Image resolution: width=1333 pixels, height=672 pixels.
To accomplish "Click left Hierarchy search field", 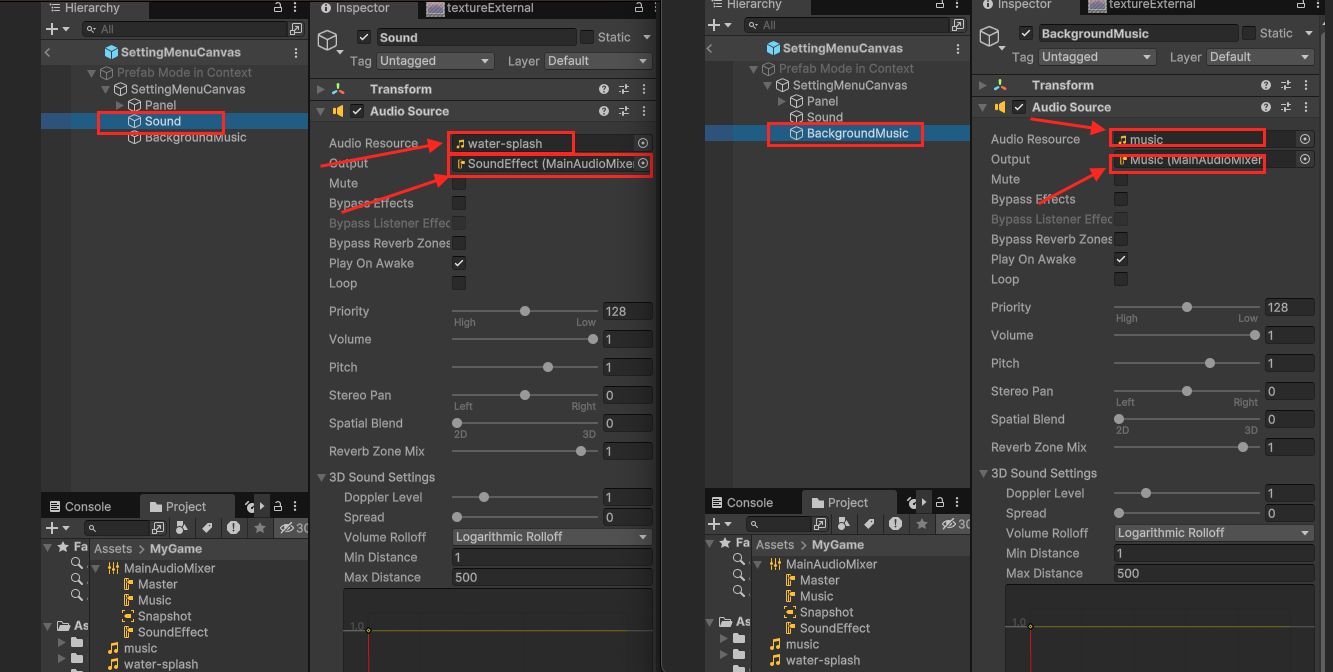I will tap(185, 29).
